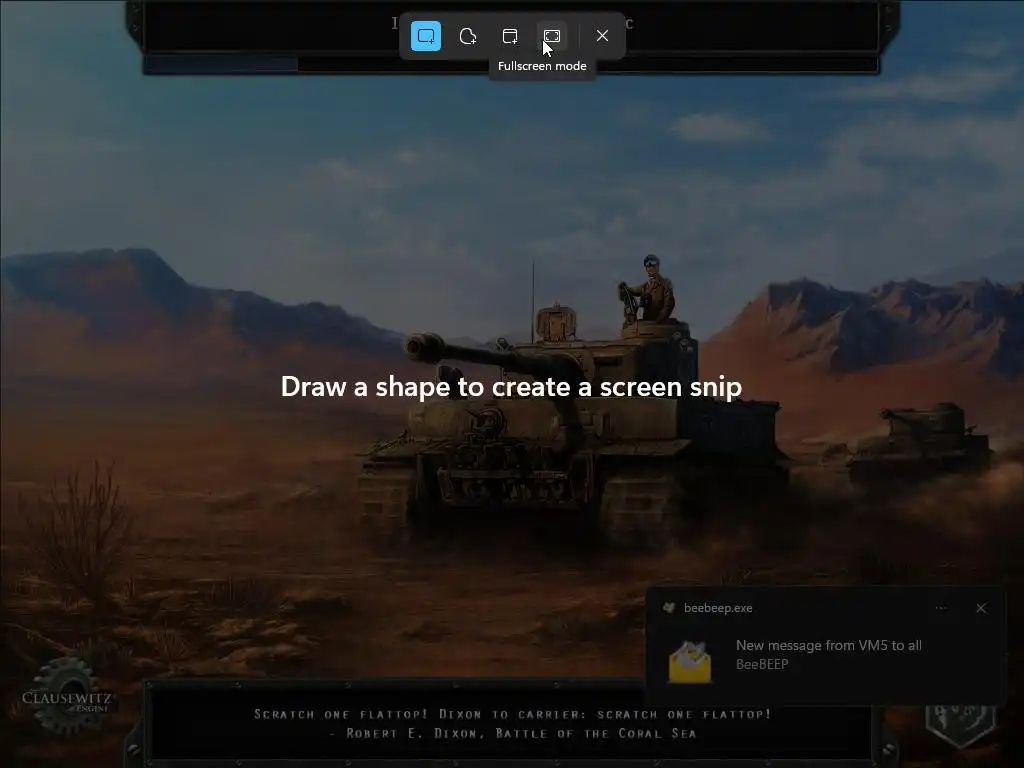Click the yellow envelope message icon

point(690,662)
